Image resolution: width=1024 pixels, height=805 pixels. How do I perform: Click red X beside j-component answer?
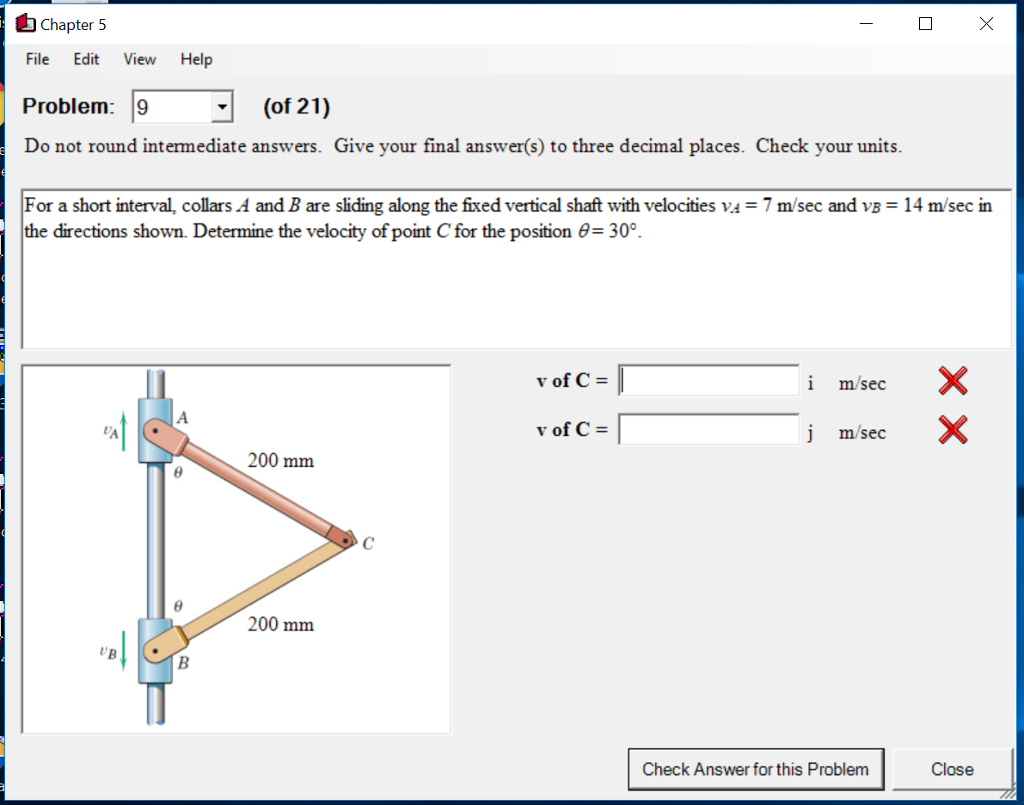pyautogui.click(x=951, y=430)
